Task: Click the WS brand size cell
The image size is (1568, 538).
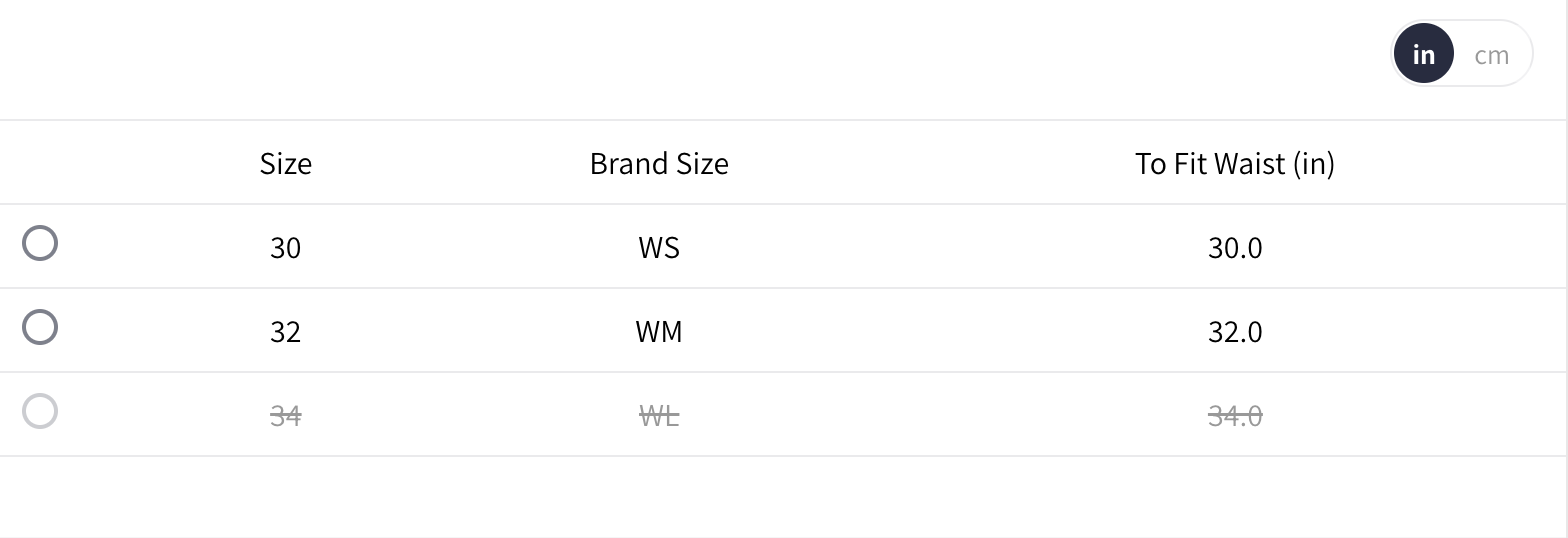Action: pyautogui.click(x=659, y=248)
